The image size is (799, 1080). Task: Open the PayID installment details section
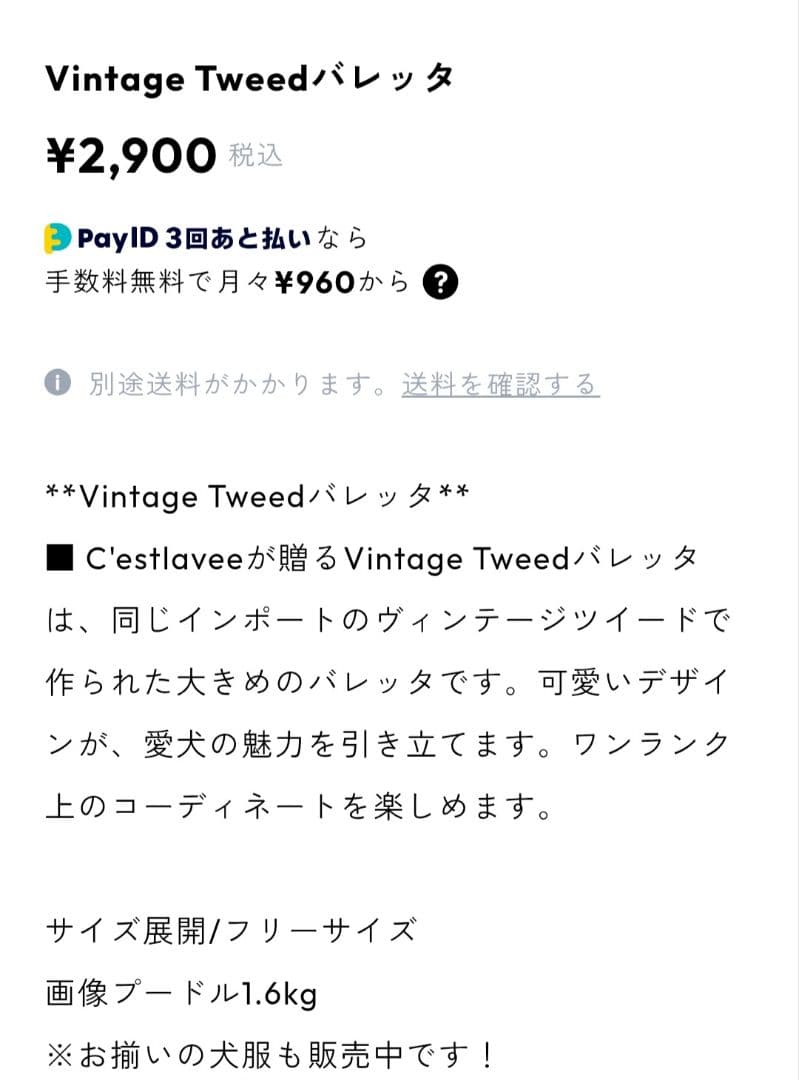click(240, 258)
